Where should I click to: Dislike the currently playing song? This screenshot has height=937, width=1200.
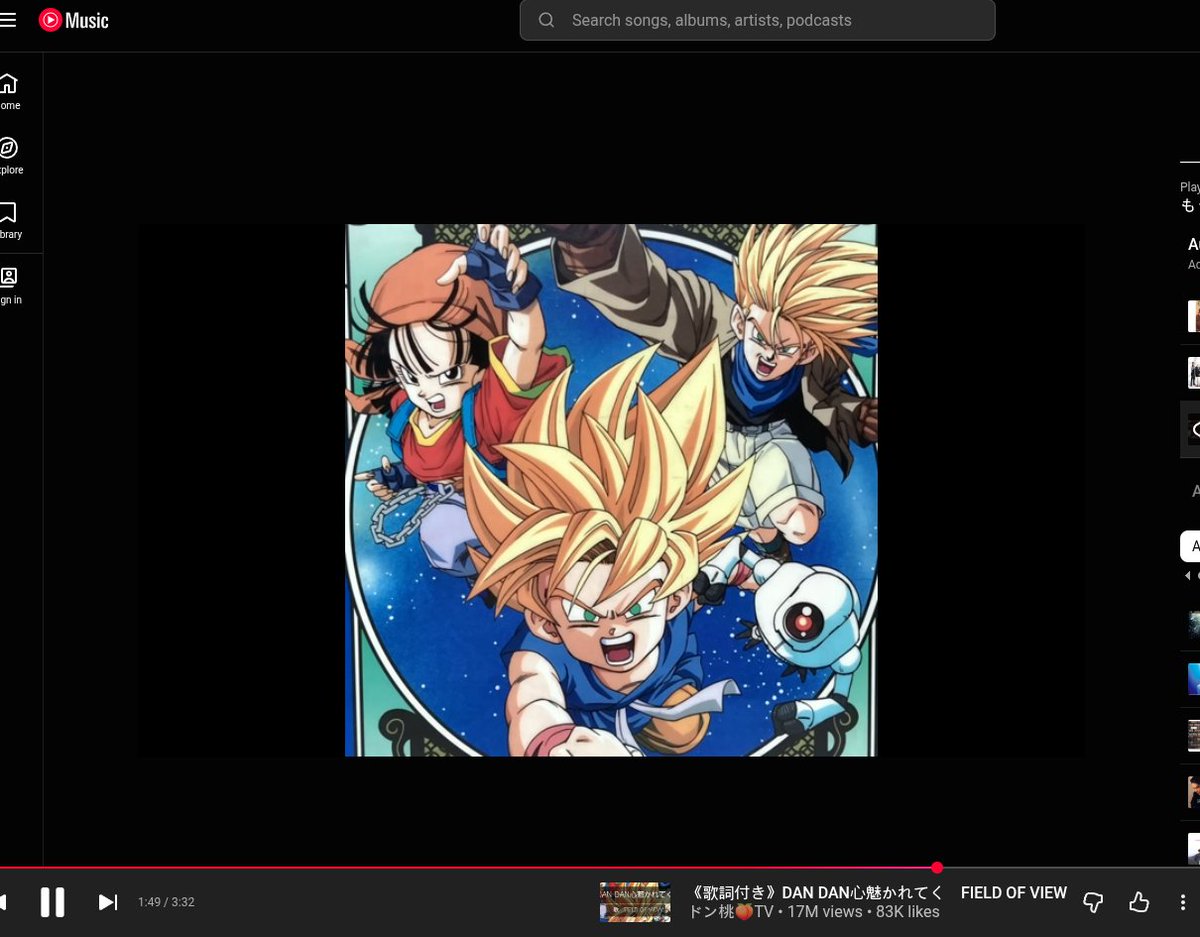[x=1092, y=902]
